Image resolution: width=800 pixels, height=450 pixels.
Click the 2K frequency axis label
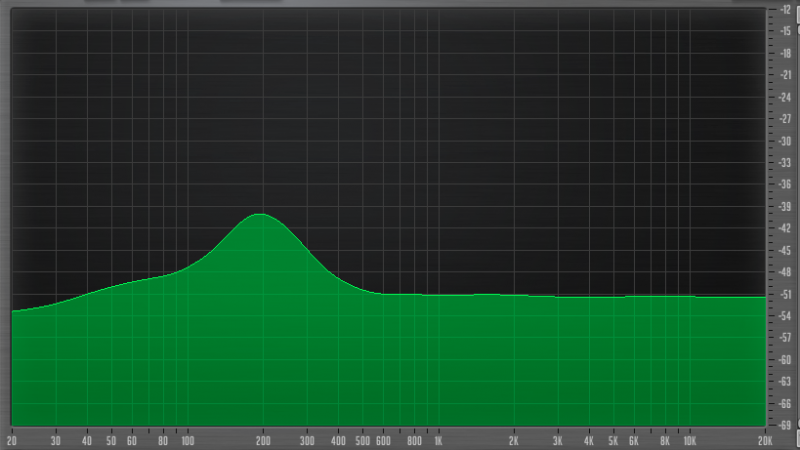tap(514, 440)
